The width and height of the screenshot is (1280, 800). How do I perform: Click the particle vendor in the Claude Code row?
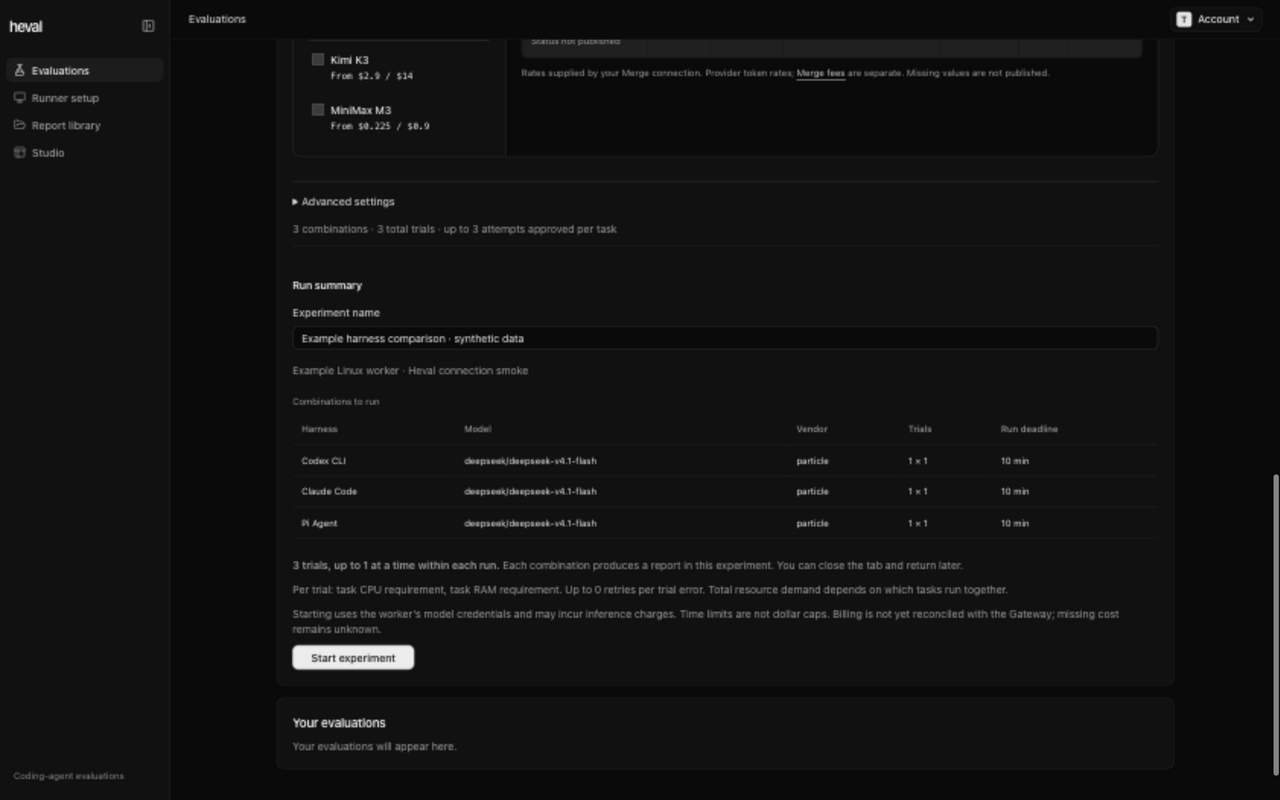pyautogui.click(x=813, y=492)
